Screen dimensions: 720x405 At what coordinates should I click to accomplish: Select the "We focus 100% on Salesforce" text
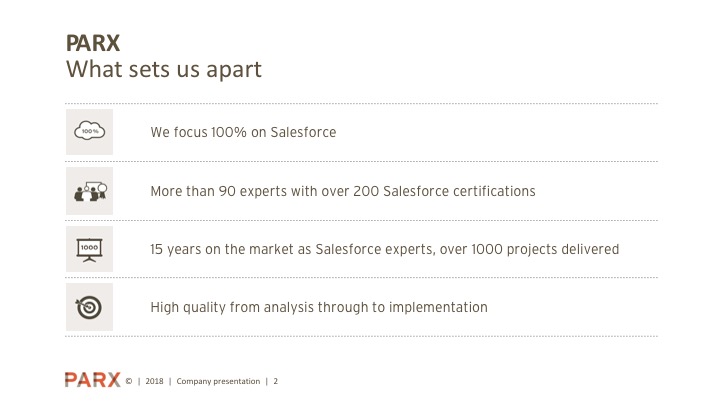pyautogui.click(x=243, y=132)
